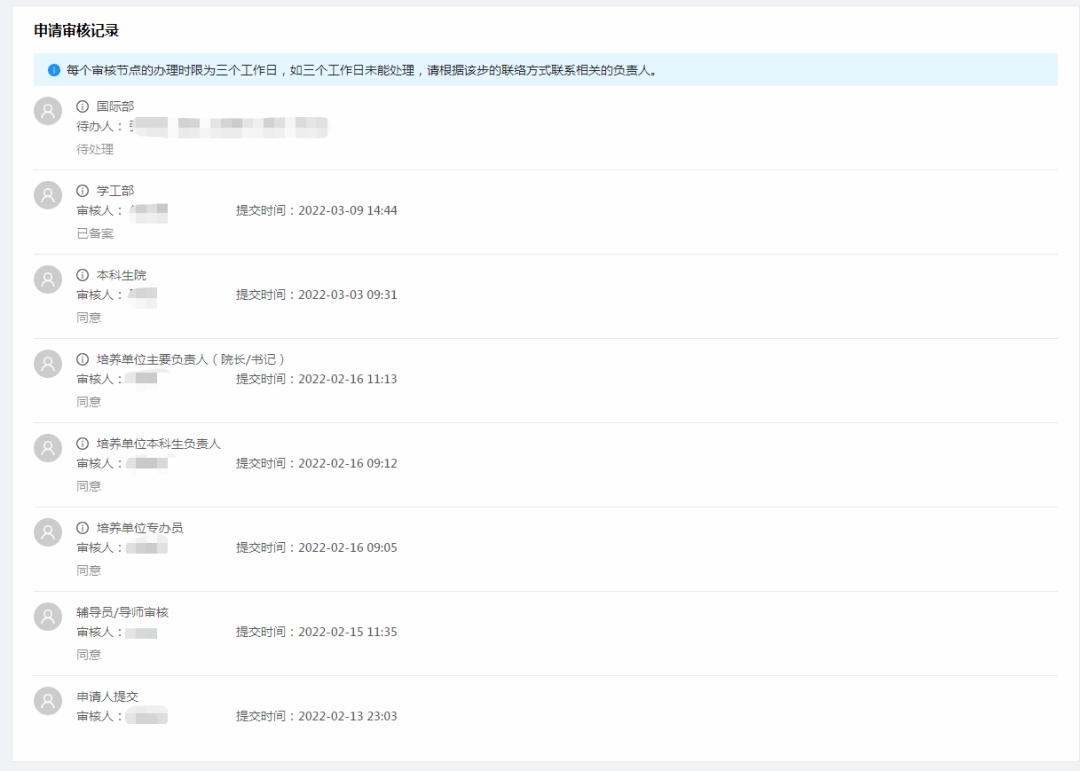Click the avatar icon for the 国际部 step
This screenshot has height=771, width=1080.
click(x=48, y=111)
